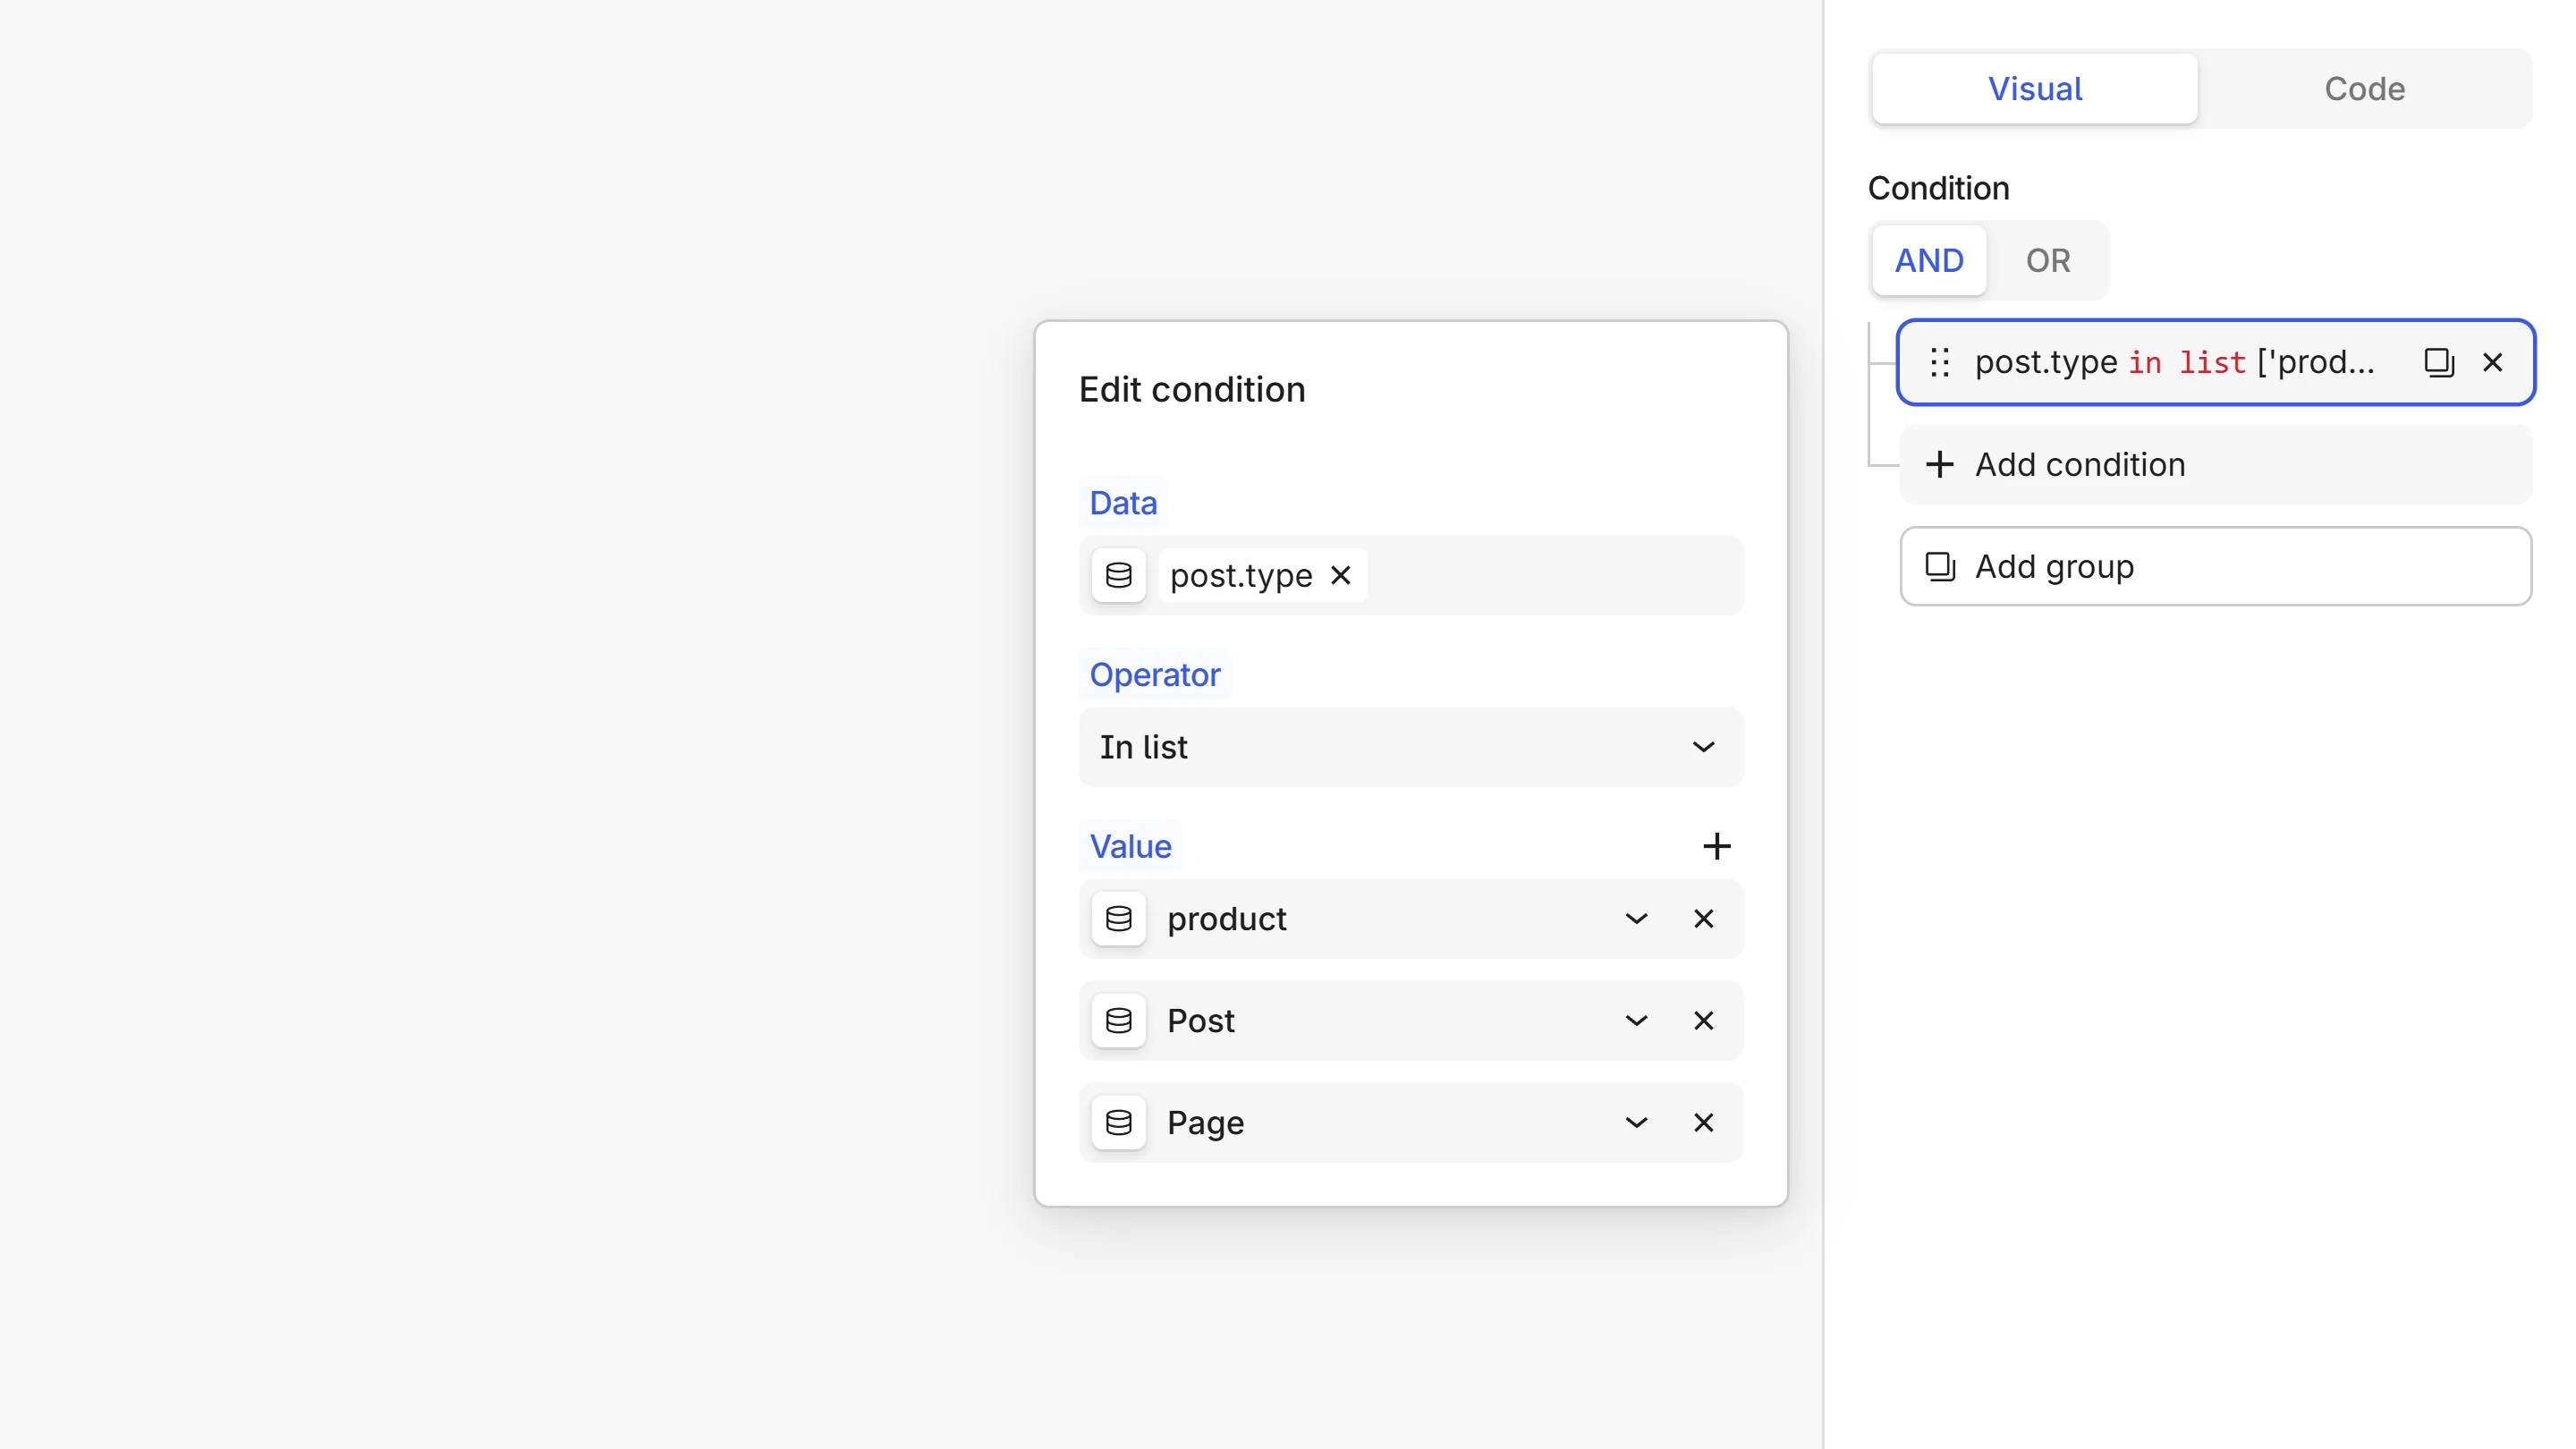The height and width of the screenshot is (1449, 2576).
Task: Click the plus icon in Add condition
Action: 1939,464
